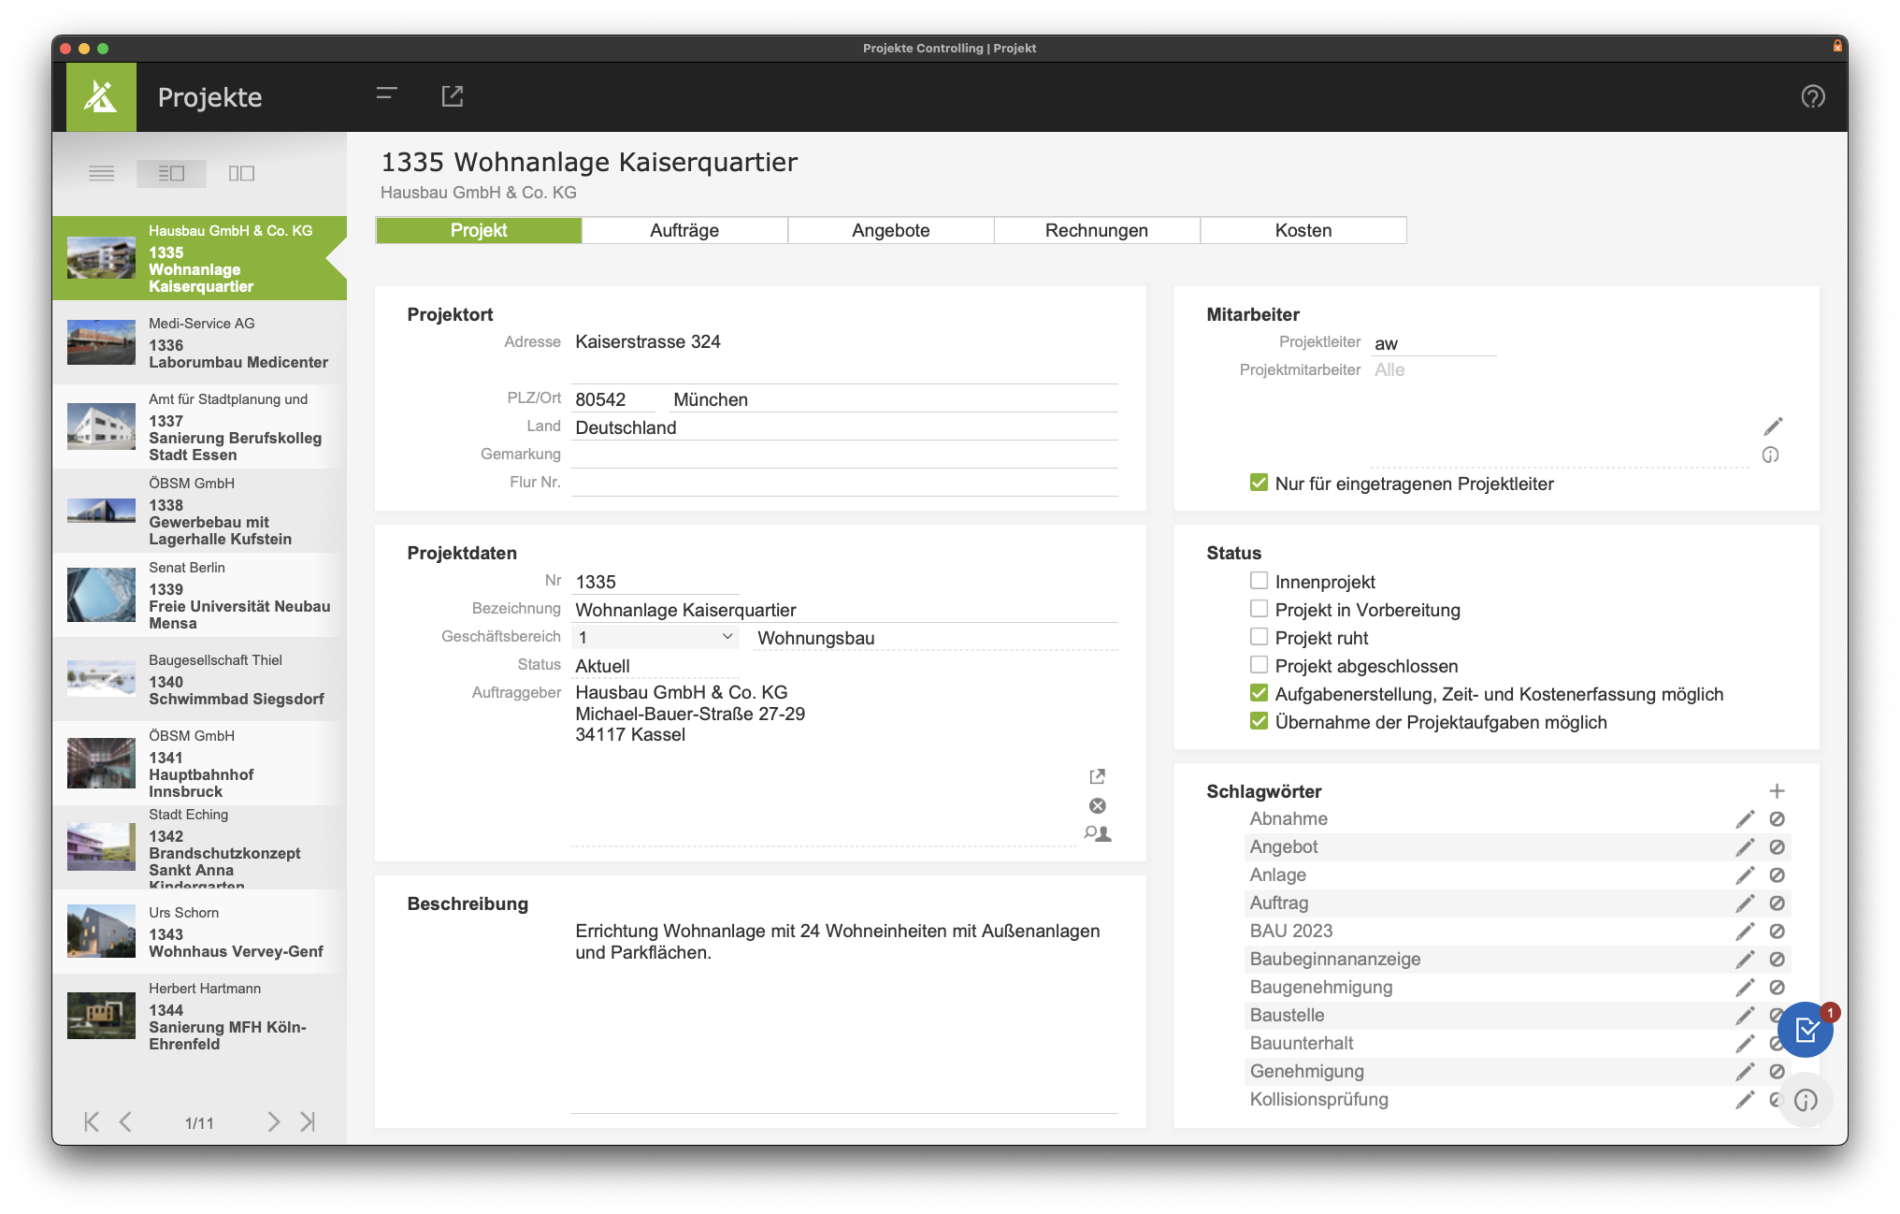The width and height of the screenshot is (1900, 1214).
Task: Search contact for Auftraggeber icon
Action: tap(1097, 833)
